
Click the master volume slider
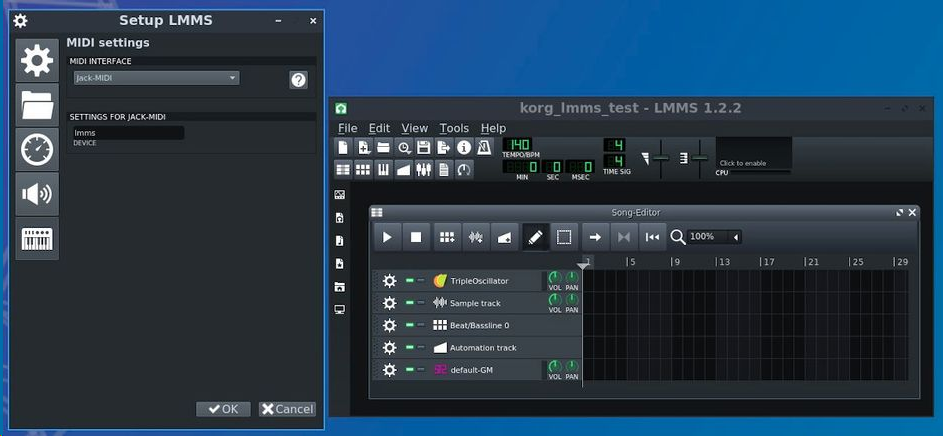(x=661, y=158)
